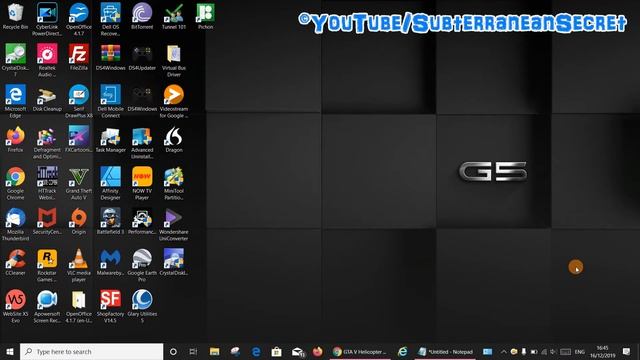Open File Explorer from the taskbar
The width and height of the screenshot is (640, 360).
[x=215, y=351]
